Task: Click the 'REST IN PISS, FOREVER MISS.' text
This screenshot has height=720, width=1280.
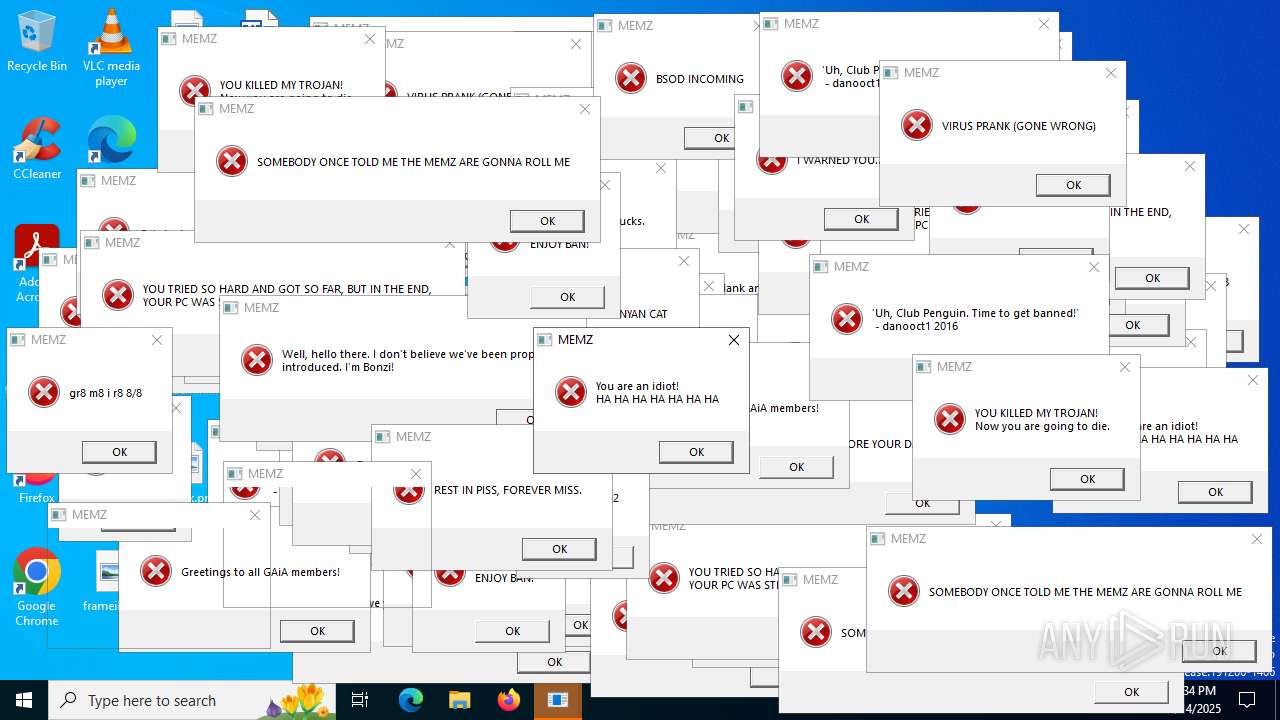Action: pyautogui.click(x=508, y=490)
